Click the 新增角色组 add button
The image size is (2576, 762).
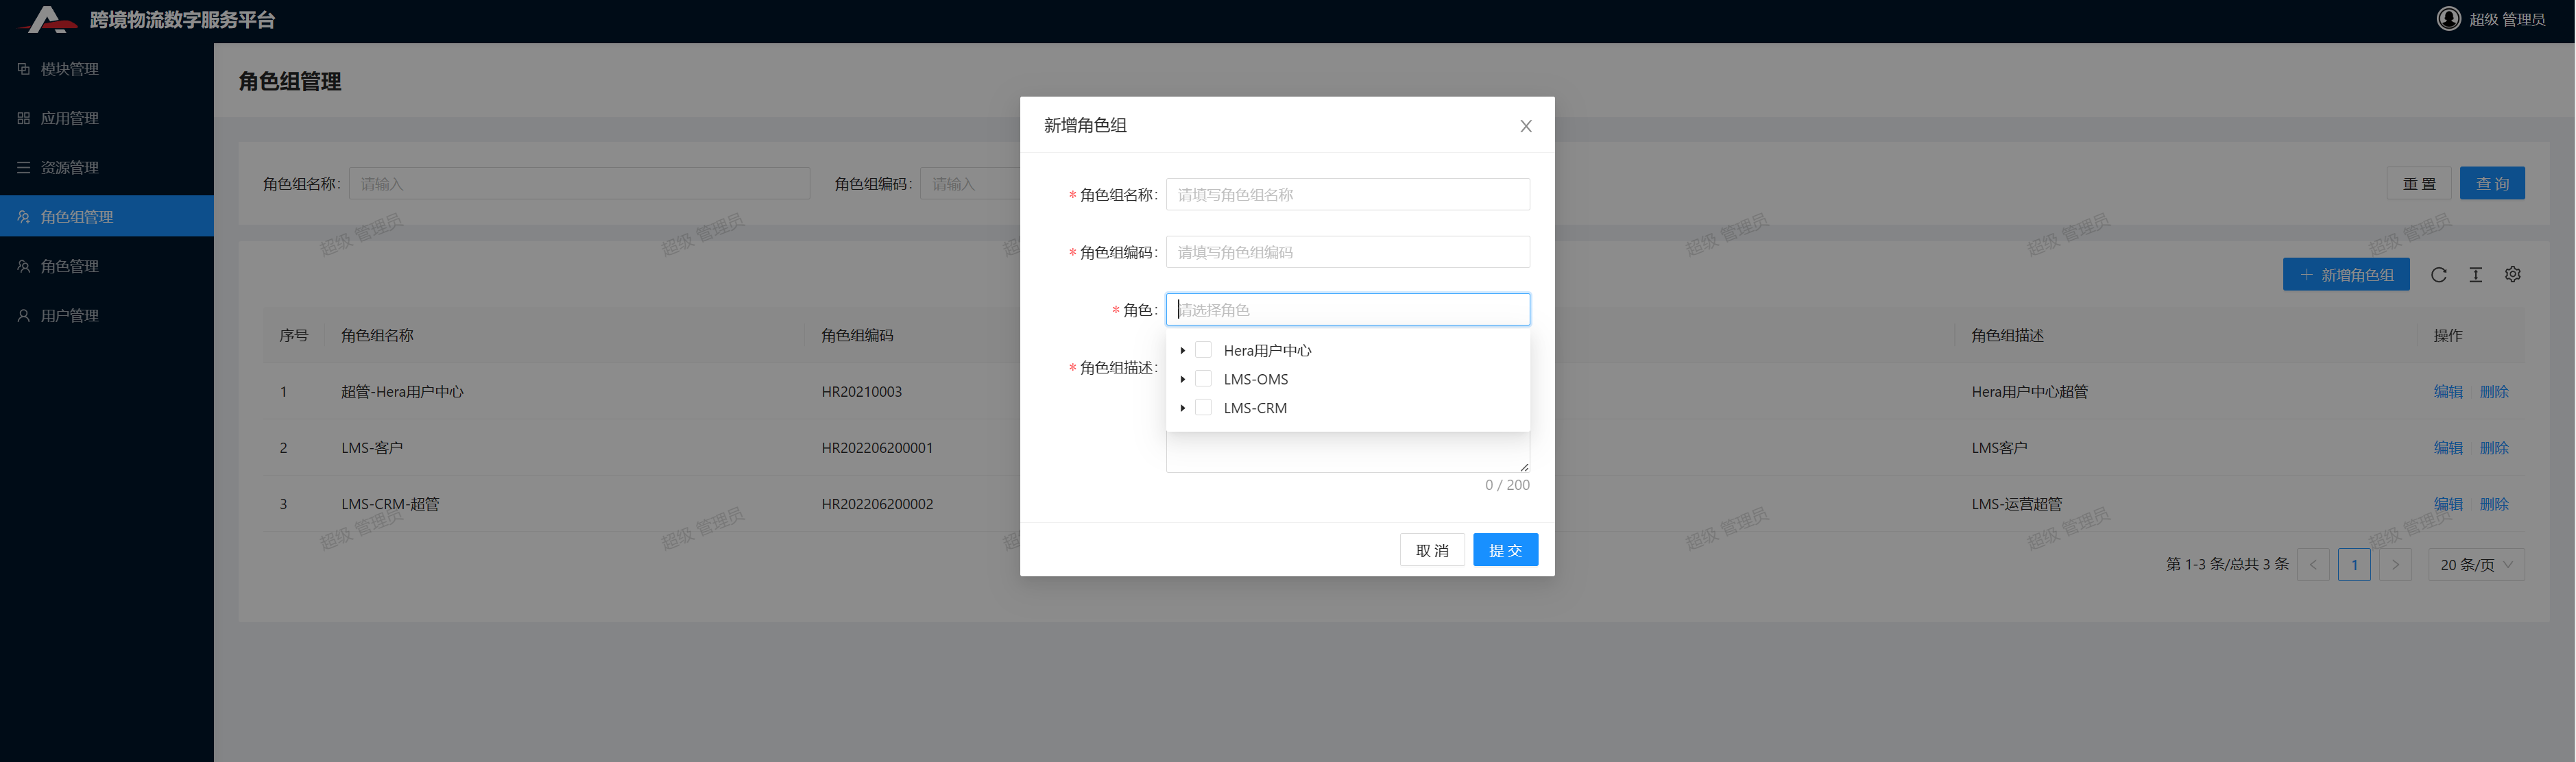(2346, 274)
